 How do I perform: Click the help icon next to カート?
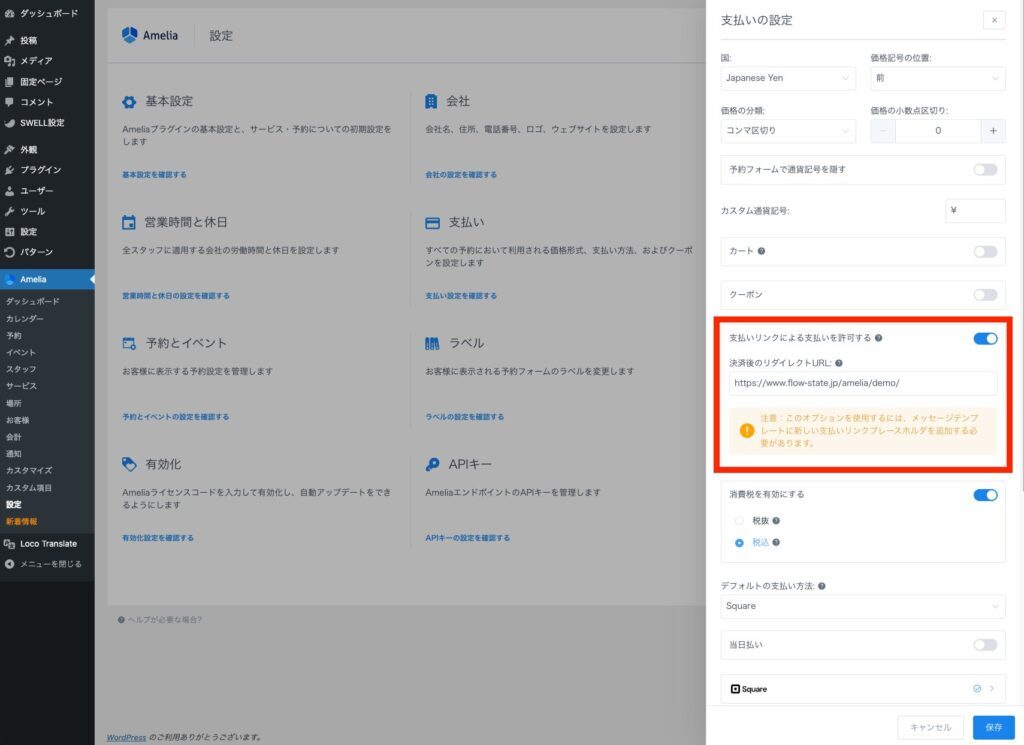[x=762, y=252]
